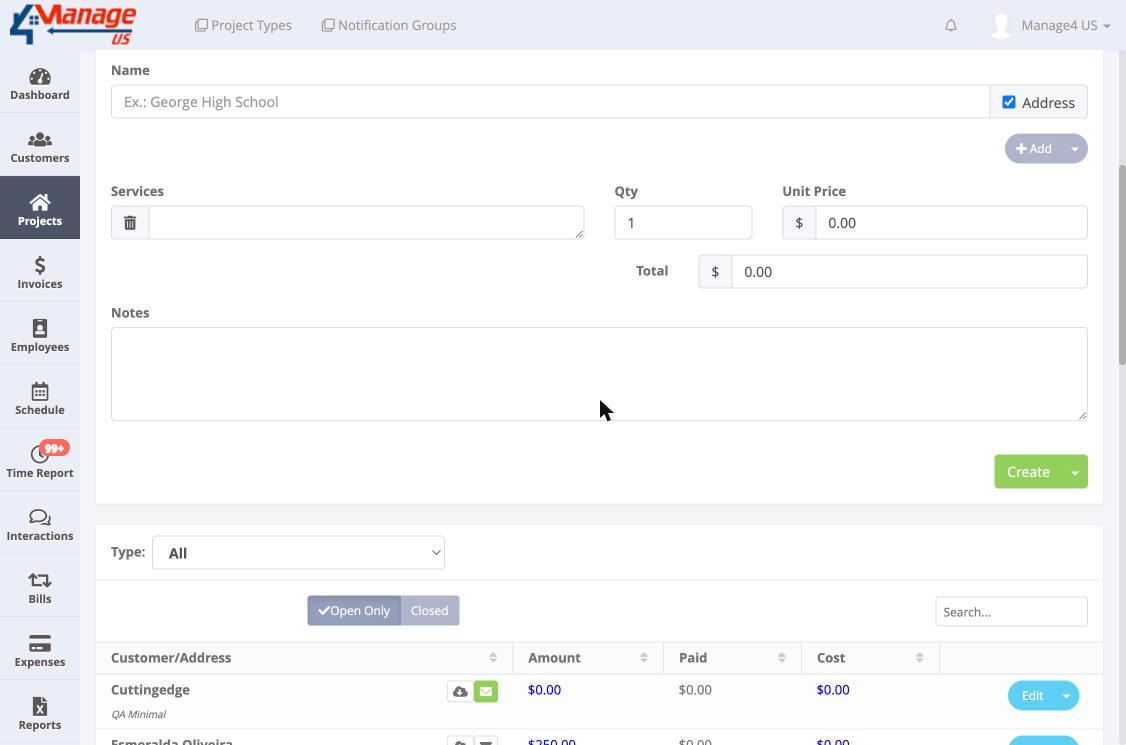Open the Cuttingedge cost $0.00 link

(833, 690)
